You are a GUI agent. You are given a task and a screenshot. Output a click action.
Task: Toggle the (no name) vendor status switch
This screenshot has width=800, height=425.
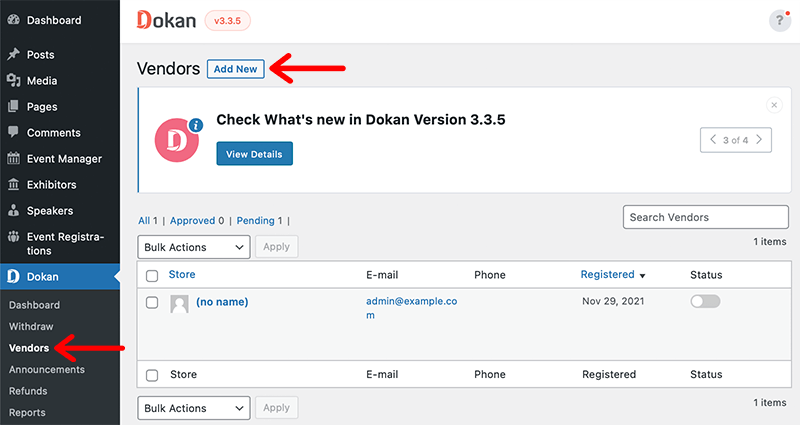coord(705,301)
